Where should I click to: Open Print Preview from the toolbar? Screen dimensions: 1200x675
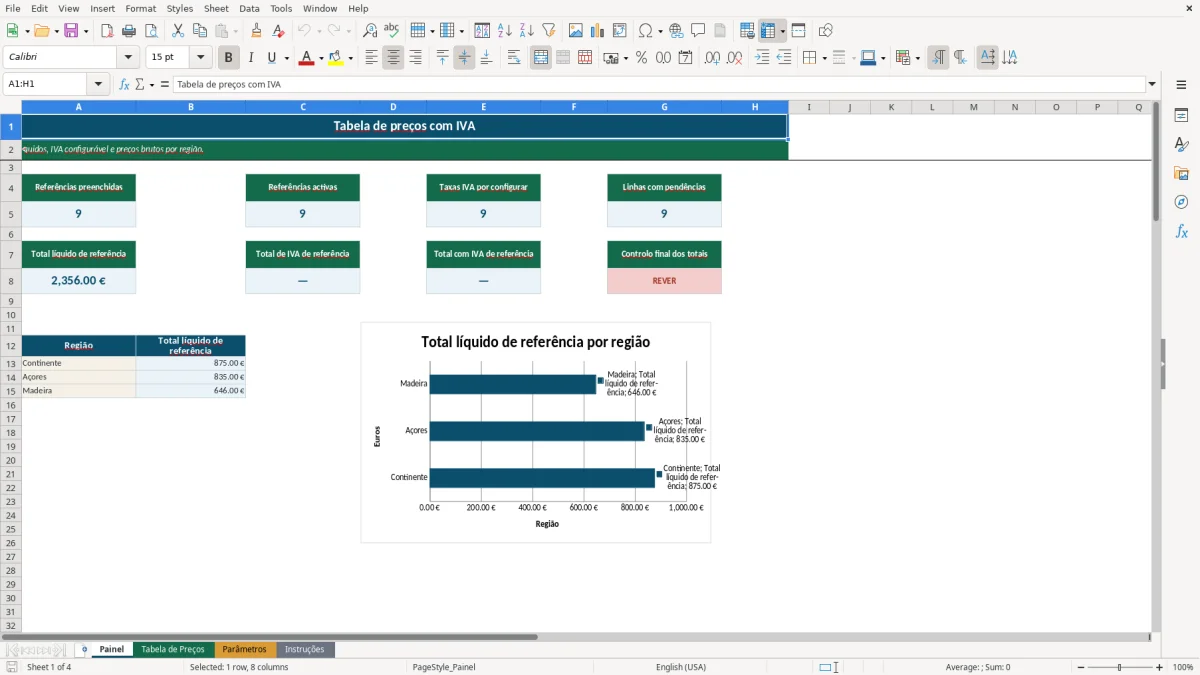(151, 31)
